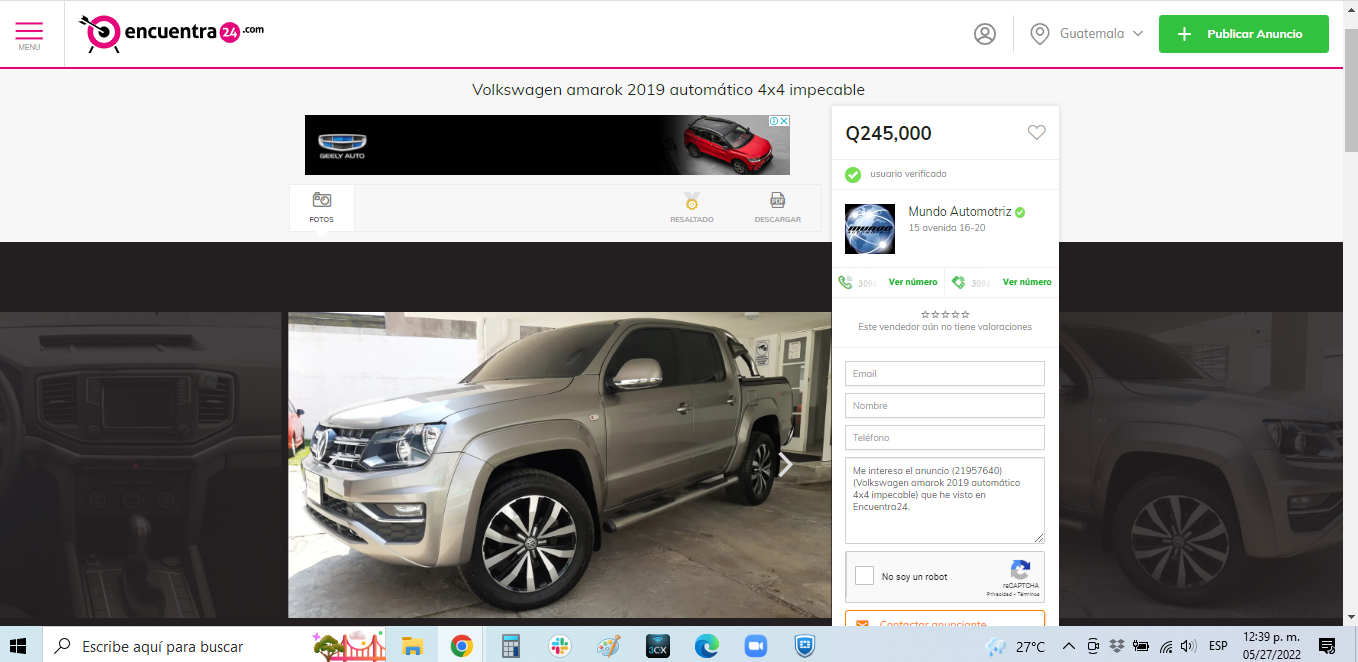
Task: Focus the Teléfono input field
Action: pyautogui.click(x=945, y=438)
